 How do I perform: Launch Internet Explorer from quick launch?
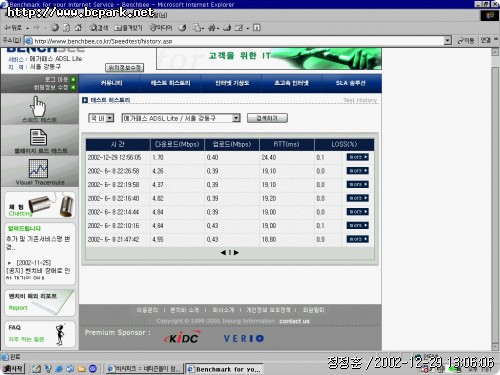tap(59, 369)
